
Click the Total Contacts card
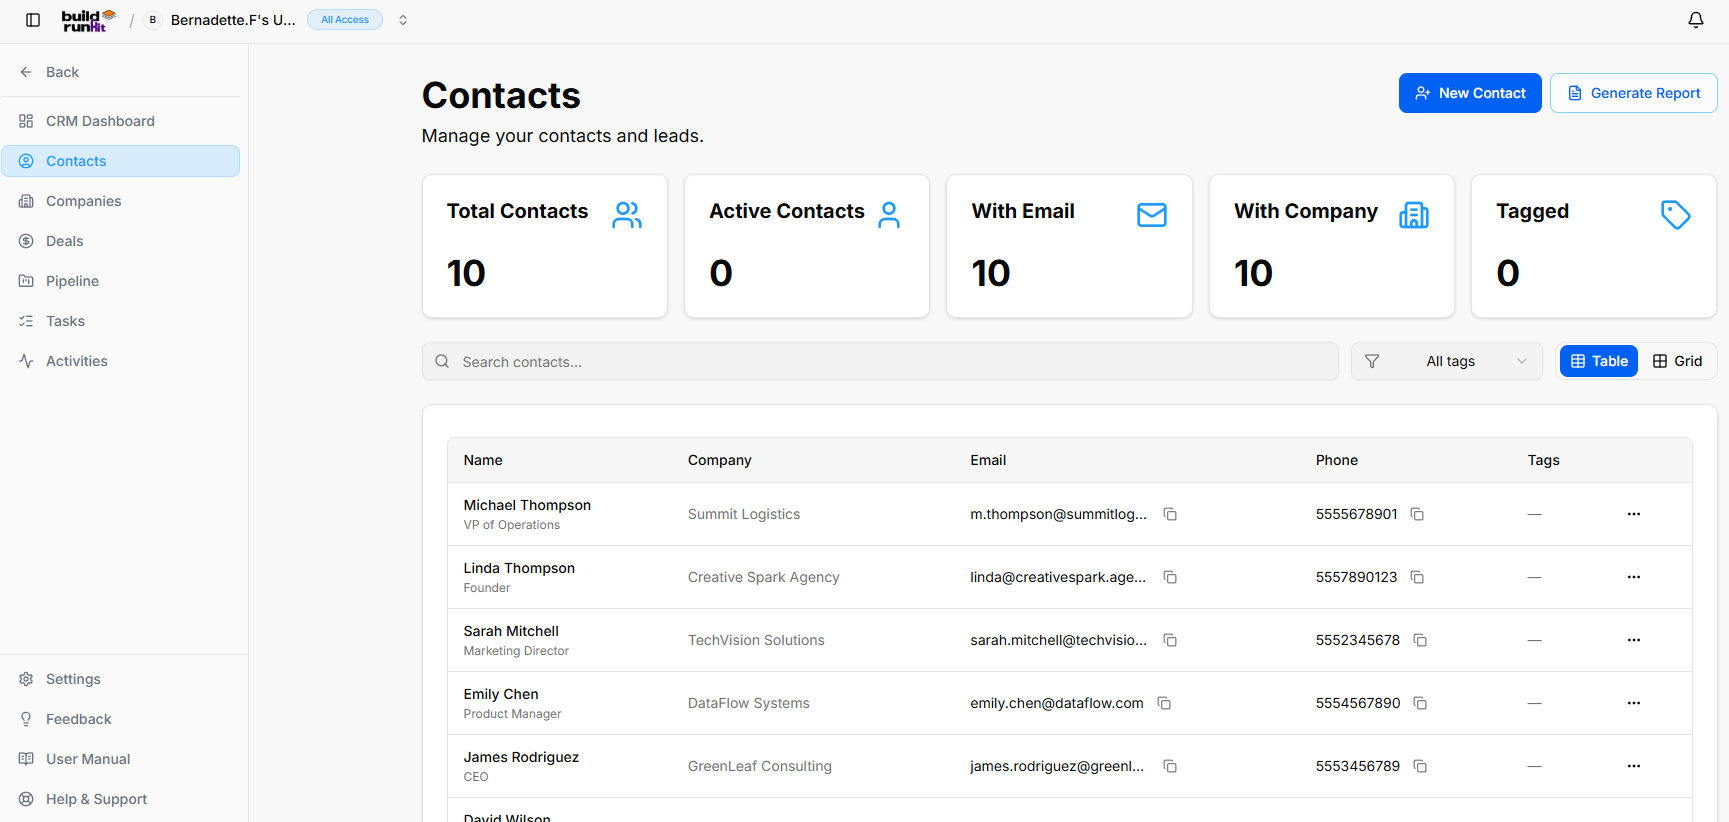point(545,246)
